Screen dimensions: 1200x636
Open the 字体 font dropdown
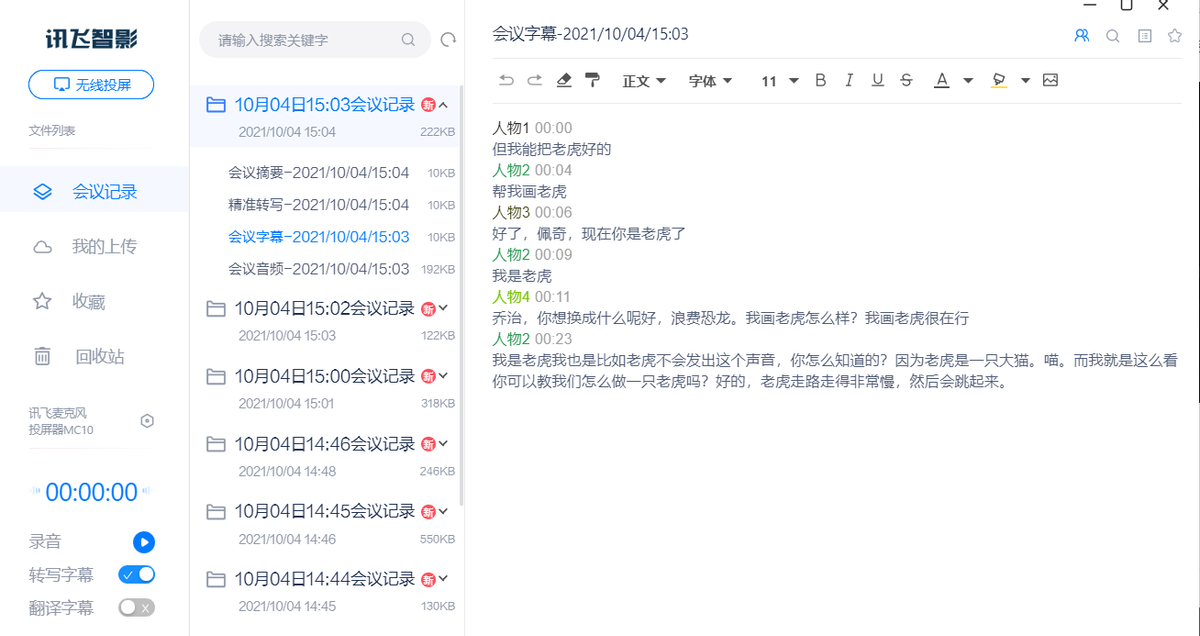click(x=711, y=81)
